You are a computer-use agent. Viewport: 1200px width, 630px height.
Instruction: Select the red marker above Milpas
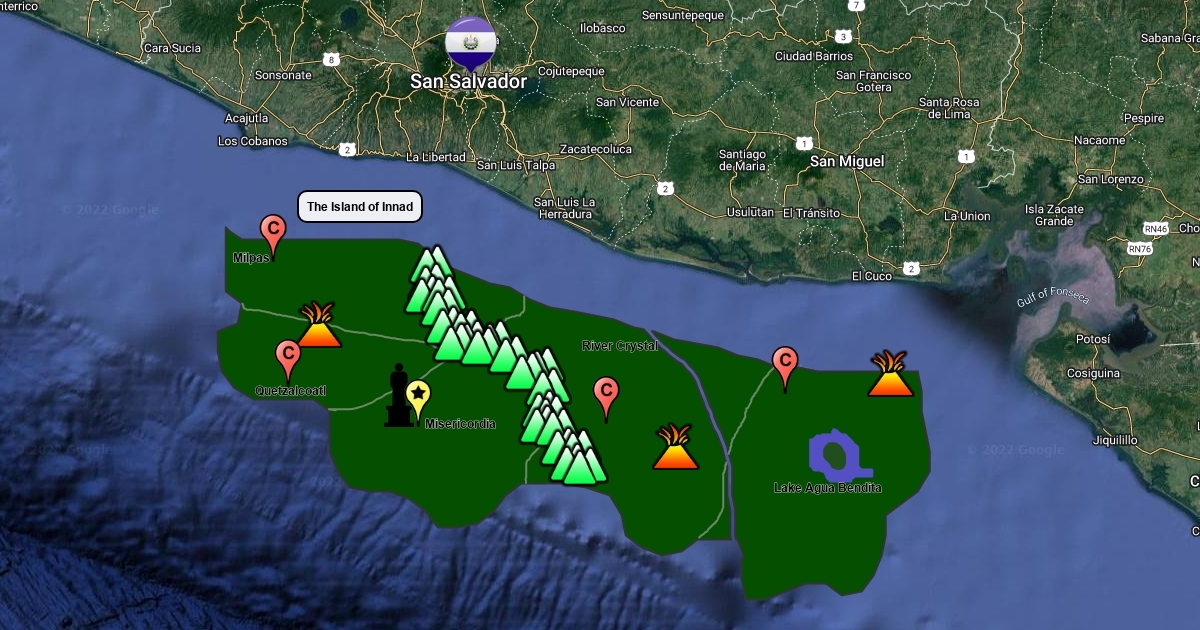point(272,233)
